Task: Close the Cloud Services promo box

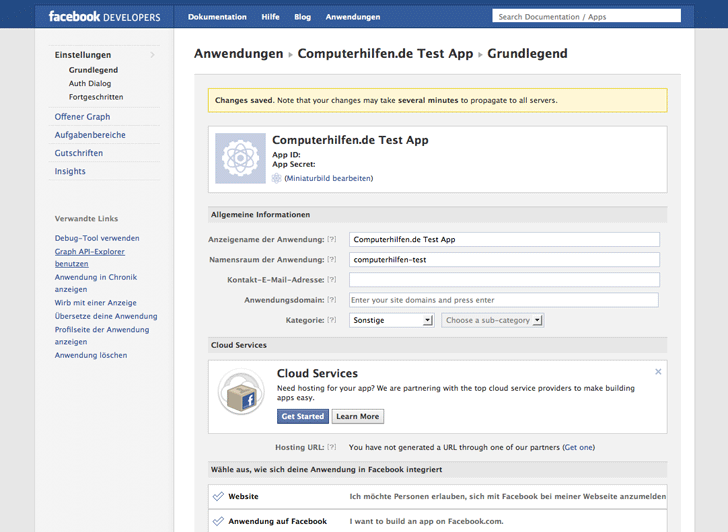Action: 658,371
